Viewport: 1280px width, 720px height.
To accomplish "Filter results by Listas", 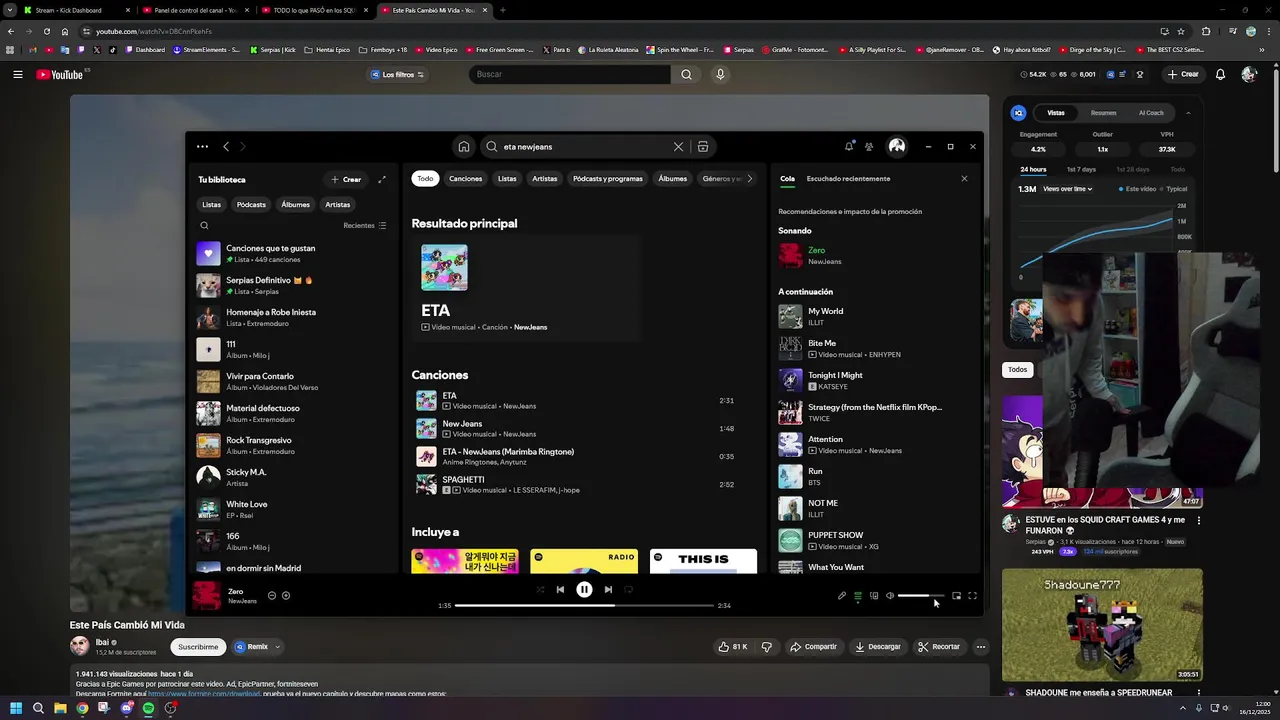I will tap(507, 179).
